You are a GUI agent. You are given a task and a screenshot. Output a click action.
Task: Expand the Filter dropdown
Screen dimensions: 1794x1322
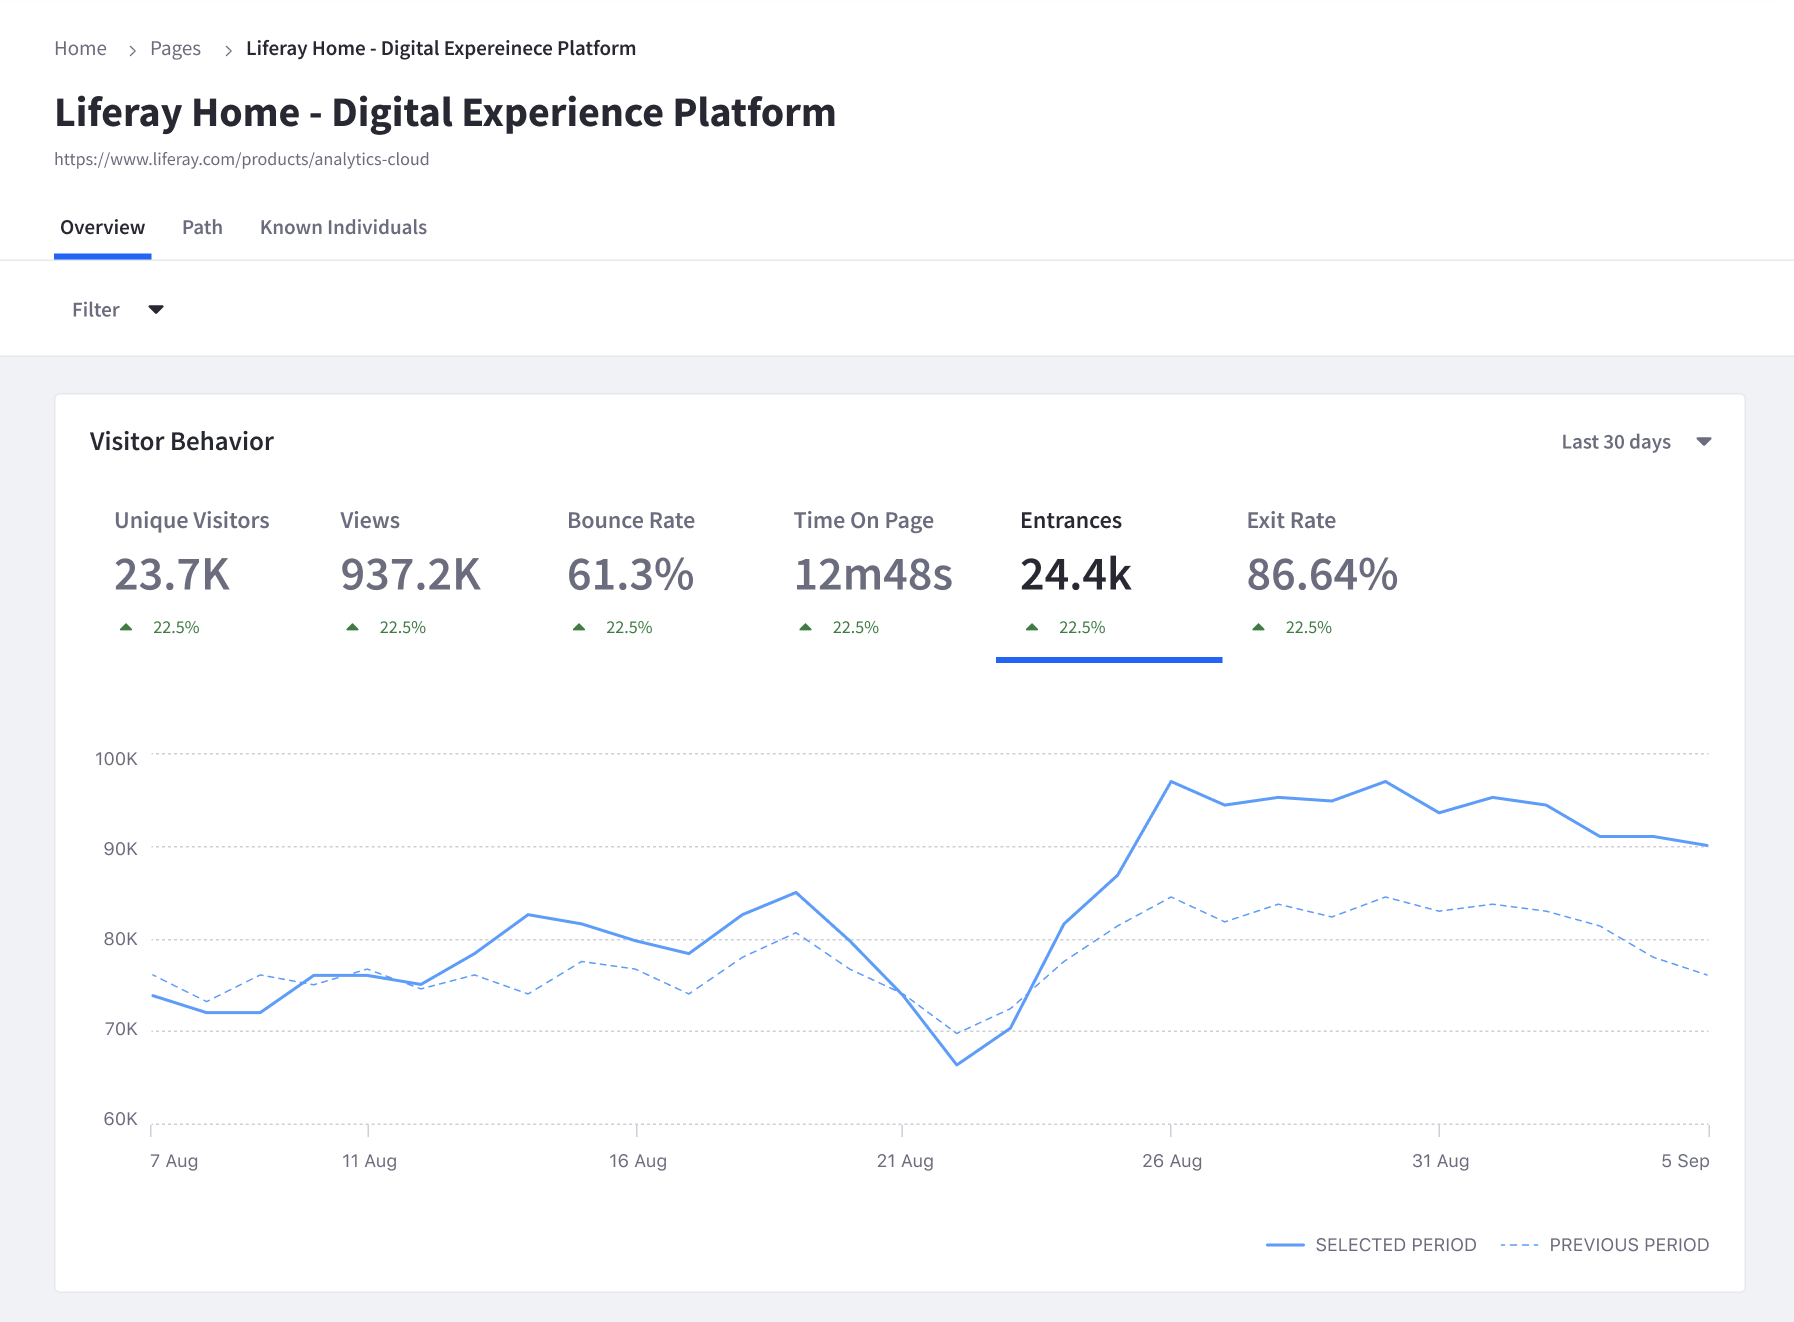click(x=117, y=310)
